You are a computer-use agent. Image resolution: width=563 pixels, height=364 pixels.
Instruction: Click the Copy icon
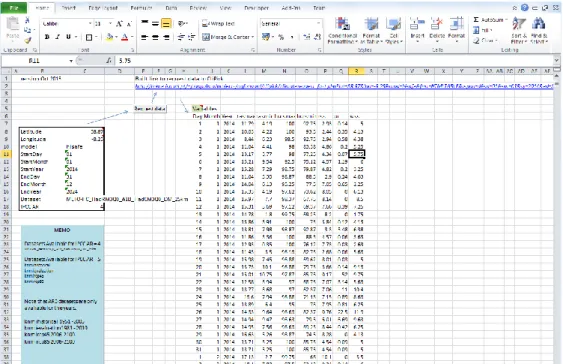pyautogui.click(x=27, y=30)
